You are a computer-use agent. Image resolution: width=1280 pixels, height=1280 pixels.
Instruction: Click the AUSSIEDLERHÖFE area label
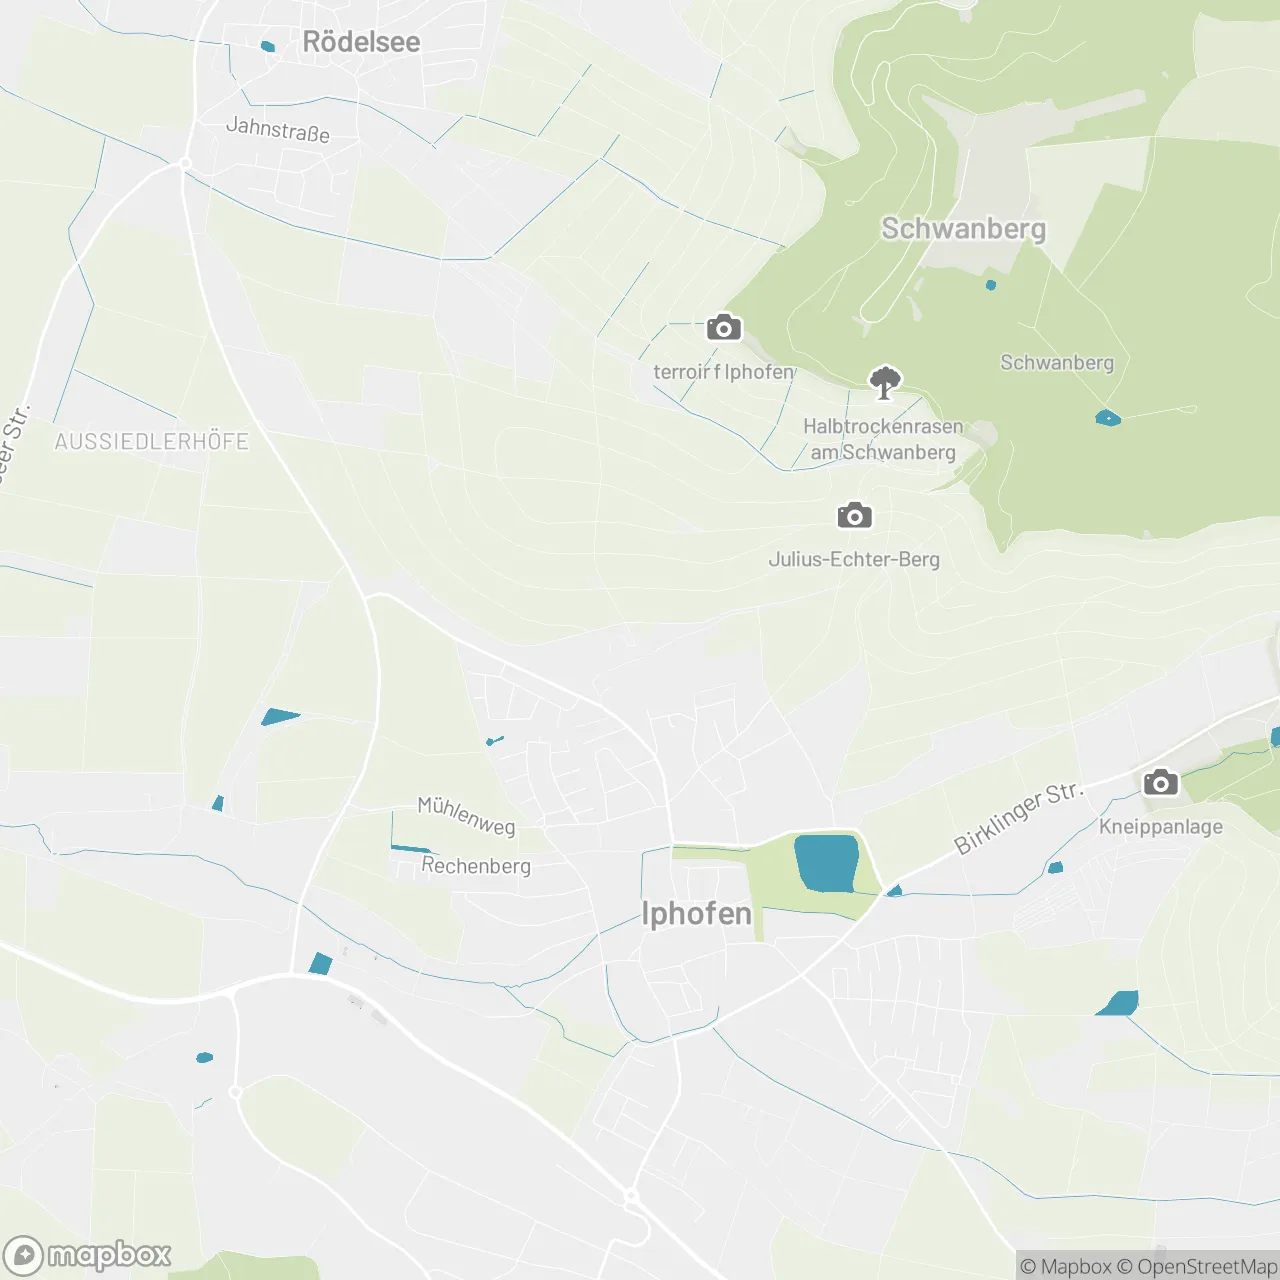pyautogui.click(x=151, y=442)
